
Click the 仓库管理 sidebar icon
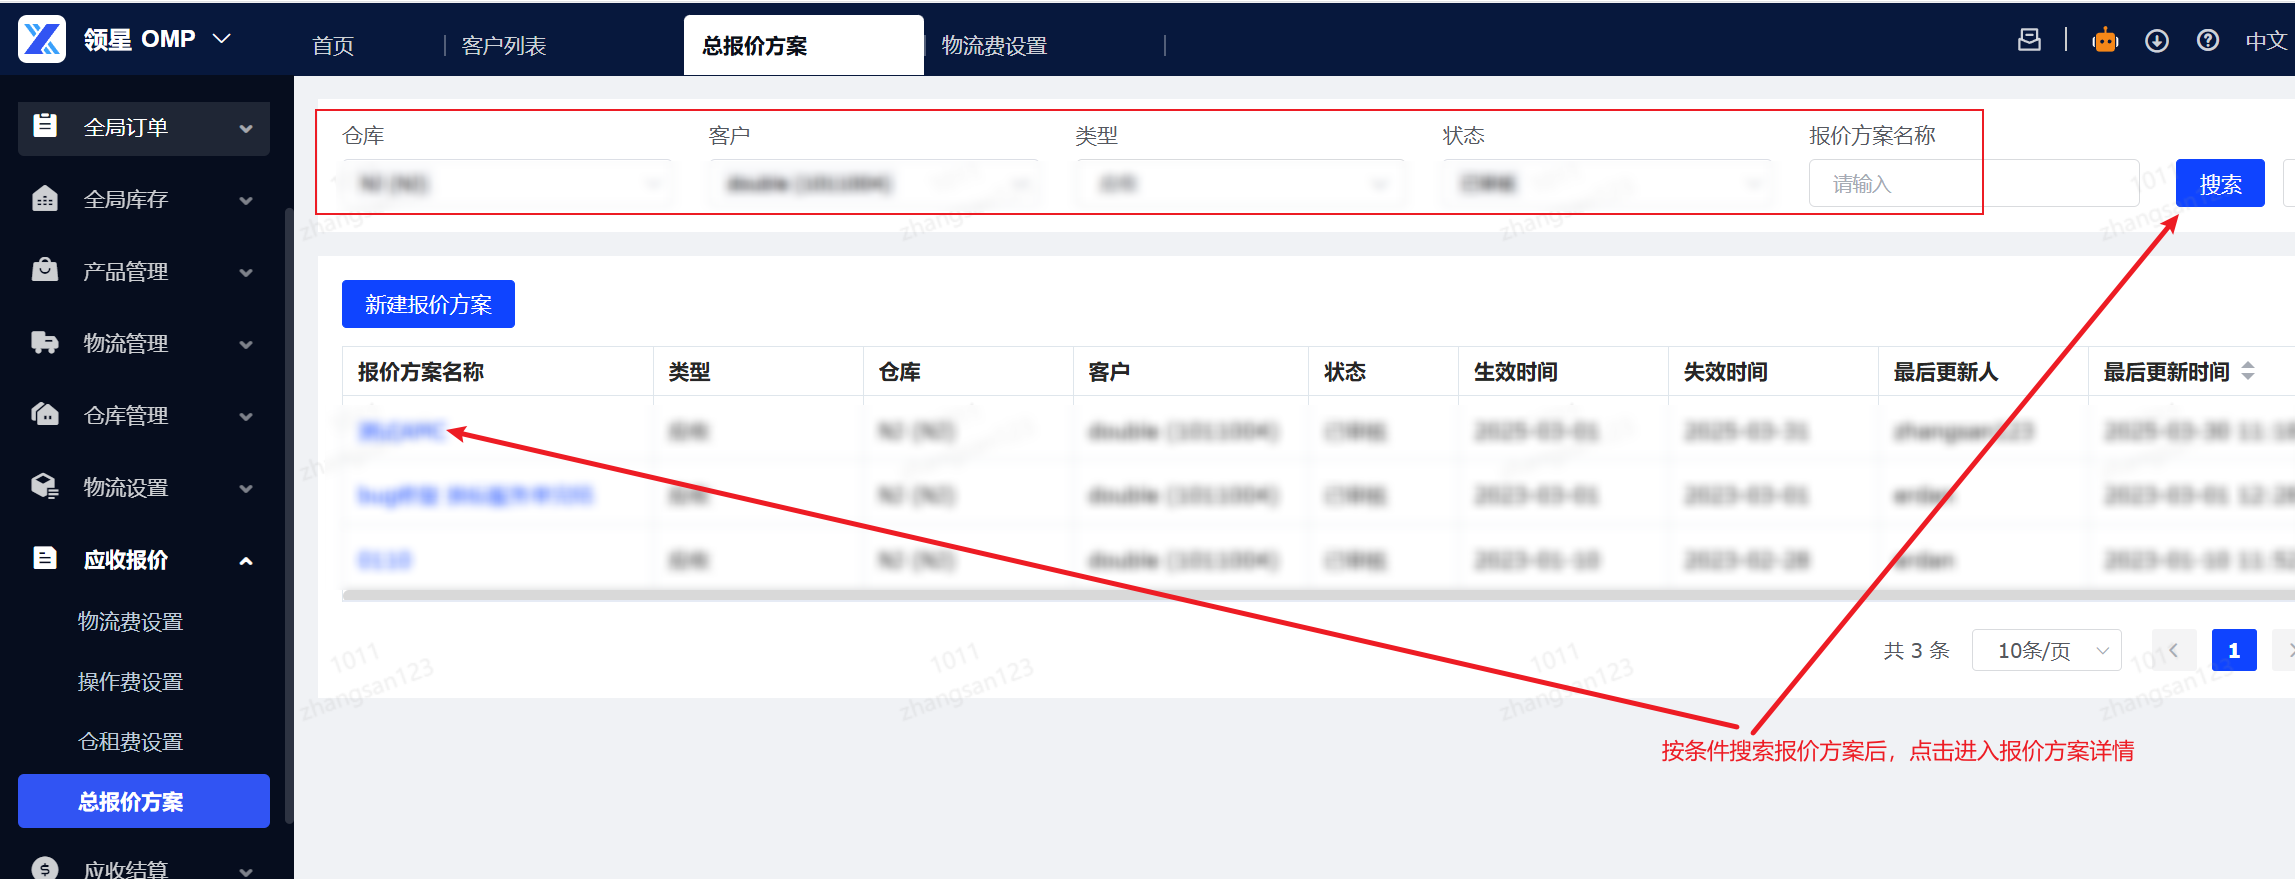[45, 414]
